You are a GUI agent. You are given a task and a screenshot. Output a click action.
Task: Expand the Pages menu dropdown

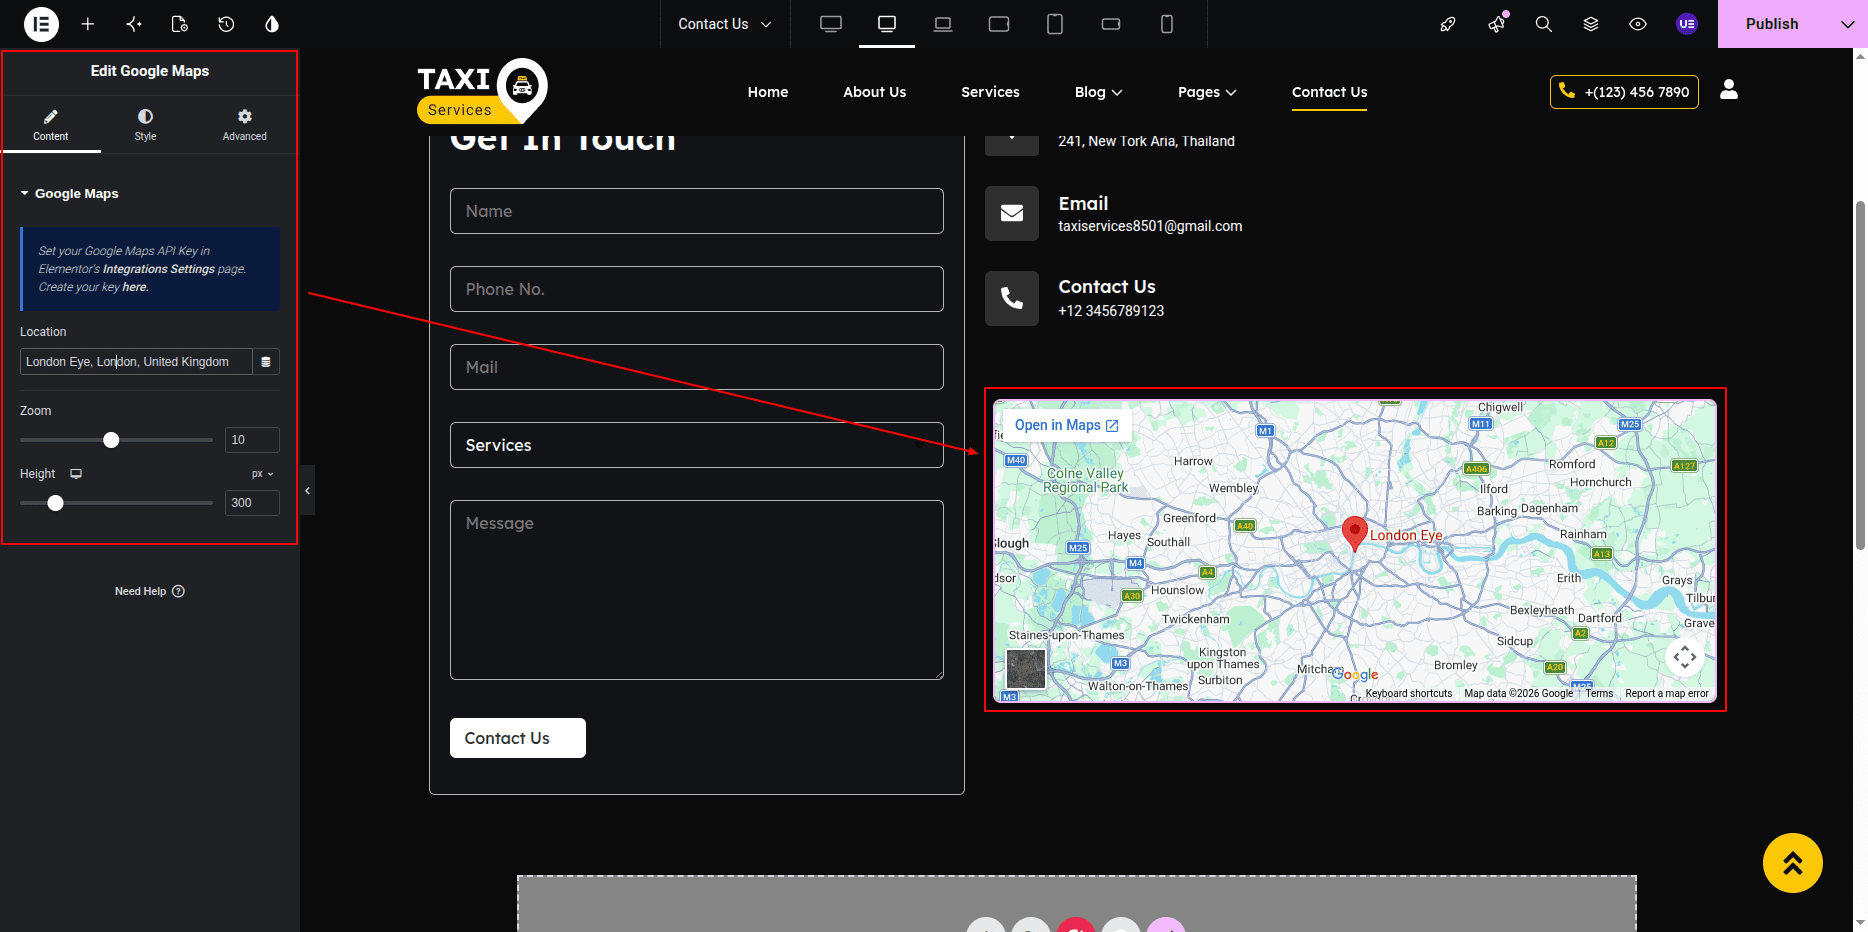[1207, 92]
